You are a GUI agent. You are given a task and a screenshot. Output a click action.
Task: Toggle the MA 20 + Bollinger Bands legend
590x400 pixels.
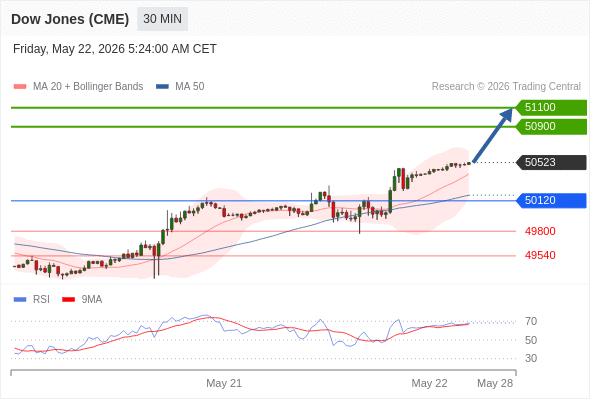pyautogui.click(x=78, y=87)
